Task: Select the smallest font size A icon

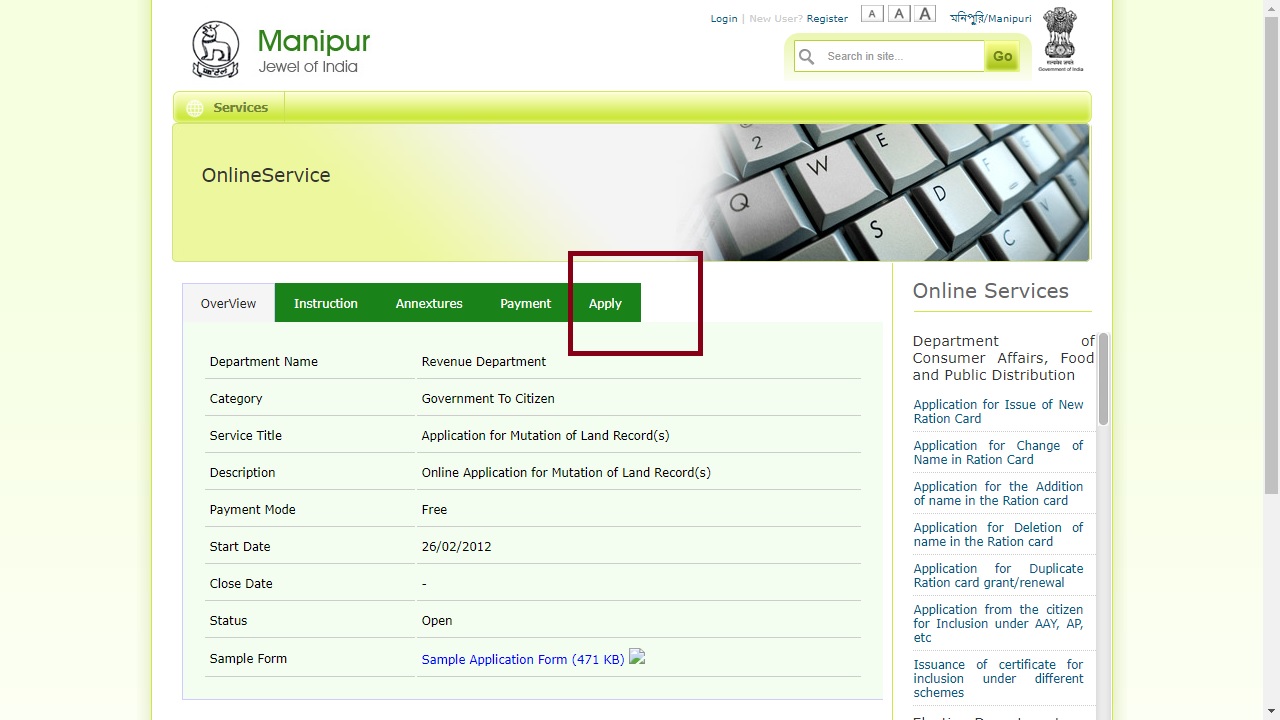Action: pos(872,14)
